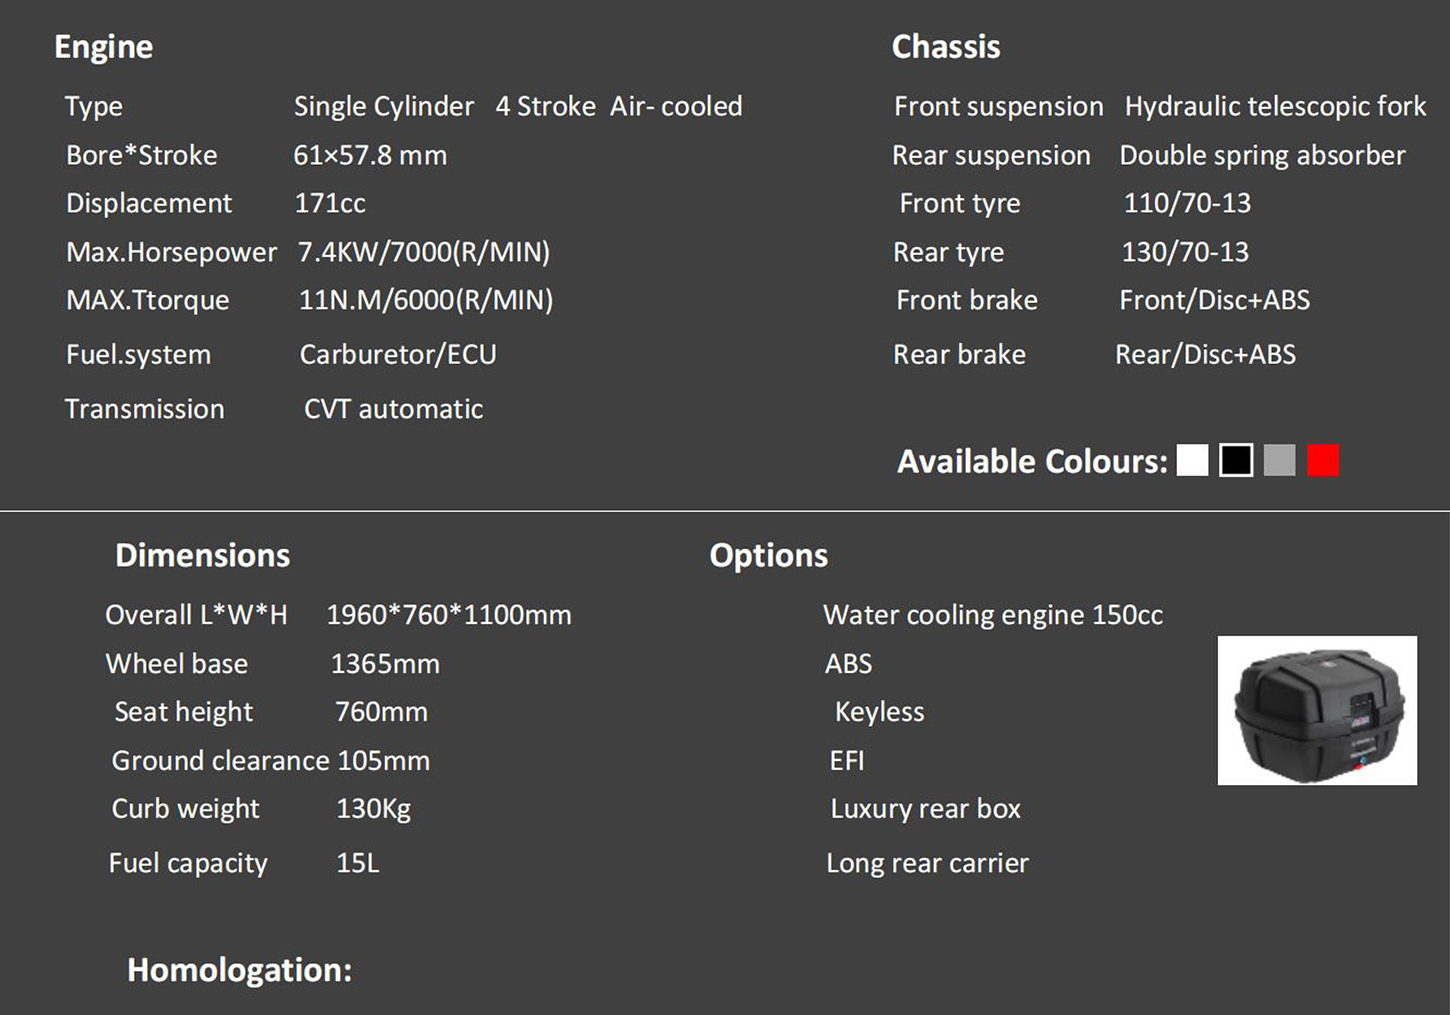Open the luxury rear box image
The height and width of the screenshot is (1015, 1450).
click(x=1317, y=710)
